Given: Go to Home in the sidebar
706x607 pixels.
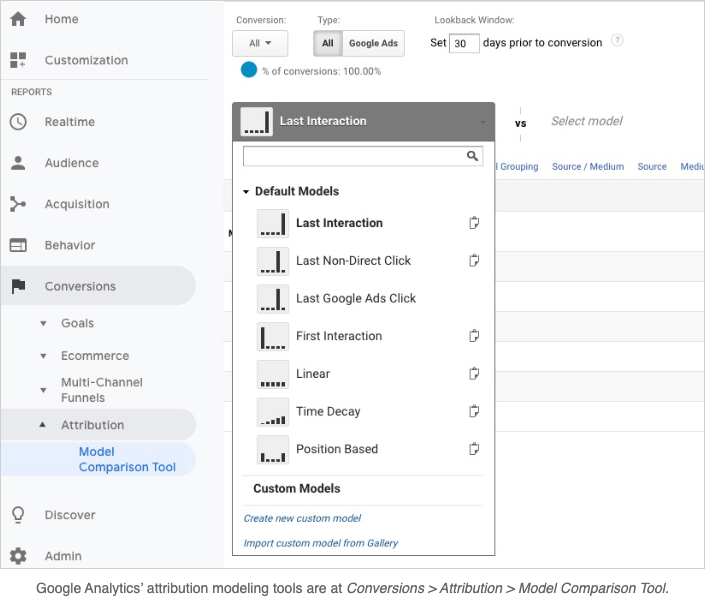Looking at the screenshot, I should [62, 19].
